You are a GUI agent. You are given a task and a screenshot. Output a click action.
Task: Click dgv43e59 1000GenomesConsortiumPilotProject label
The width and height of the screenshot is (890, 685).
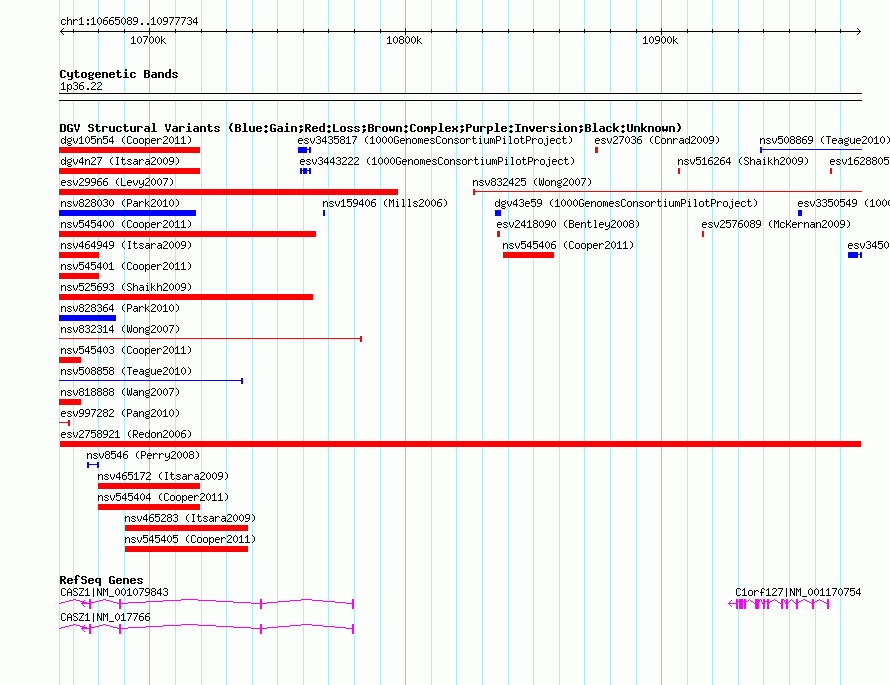pyautogui.click(x=626, y=203)
